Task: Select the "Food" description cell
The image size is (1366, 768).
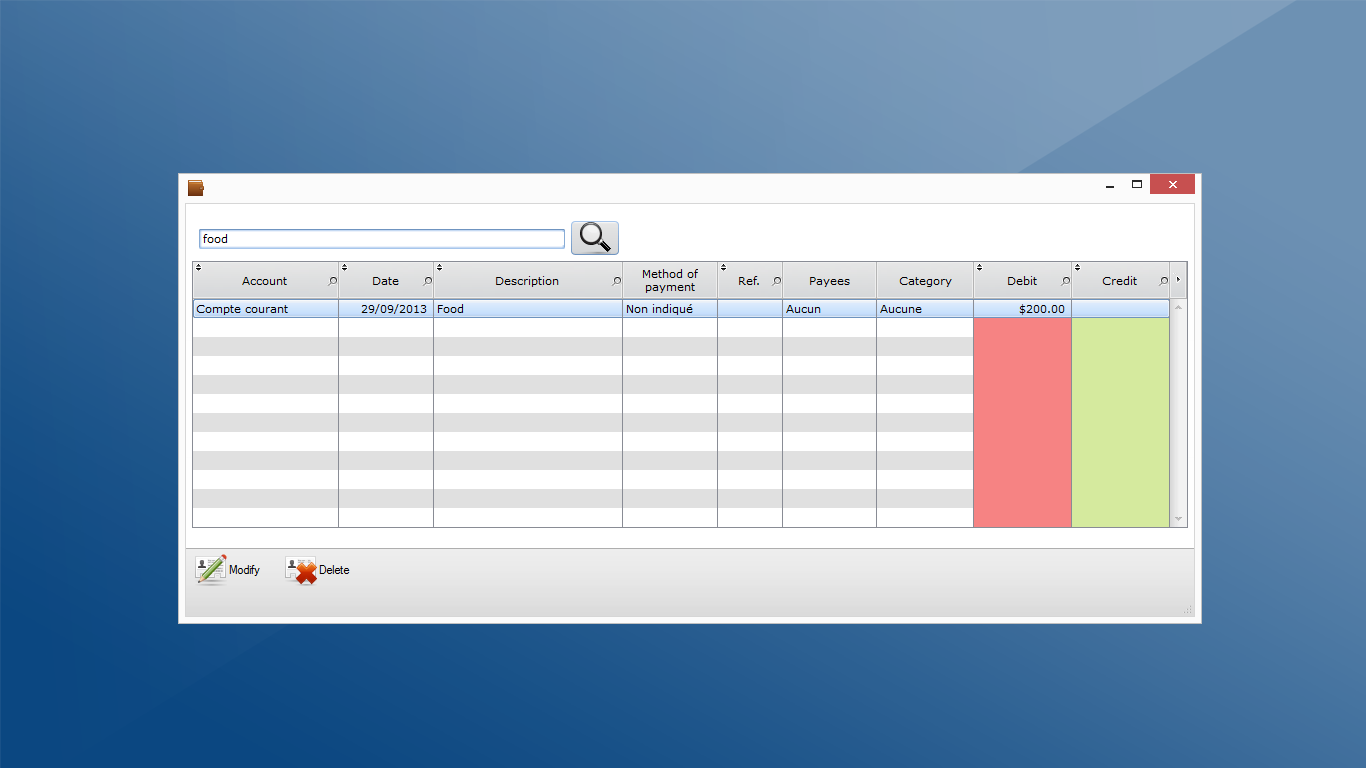Action: pos(528,309)
